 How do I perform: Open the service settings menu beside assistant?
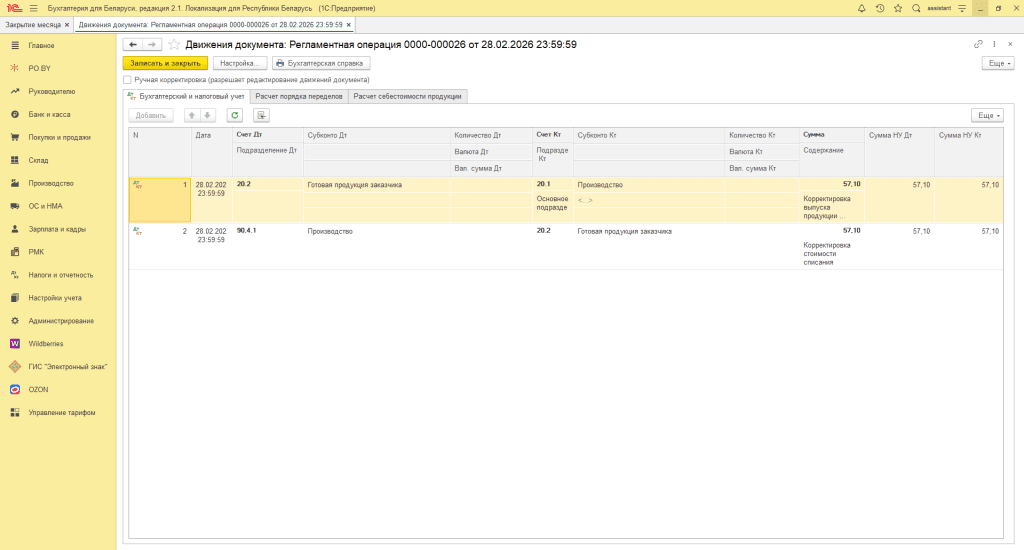coord(961,8)
